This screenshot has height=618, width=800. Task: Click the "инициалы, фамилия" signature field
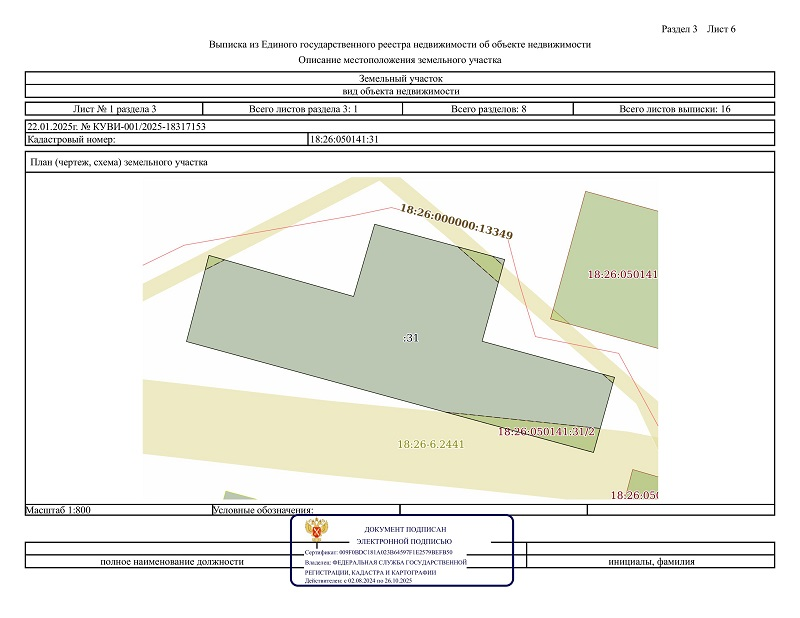(651, 561)
